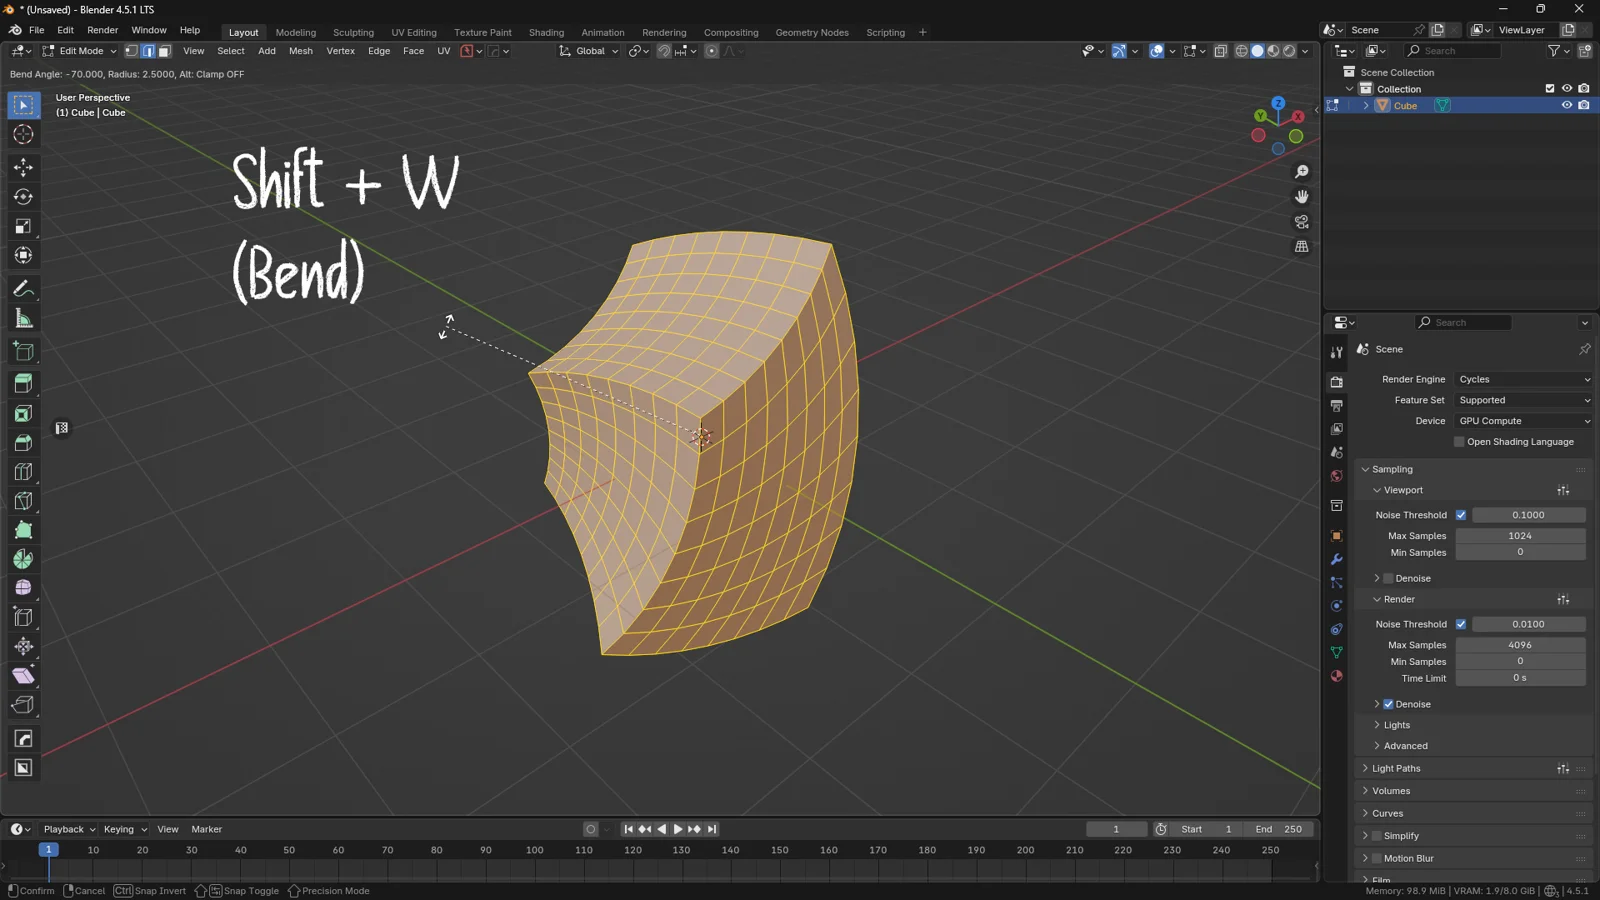Select the Measure tool
1600x900 pixels.
(x=23, y=319)
